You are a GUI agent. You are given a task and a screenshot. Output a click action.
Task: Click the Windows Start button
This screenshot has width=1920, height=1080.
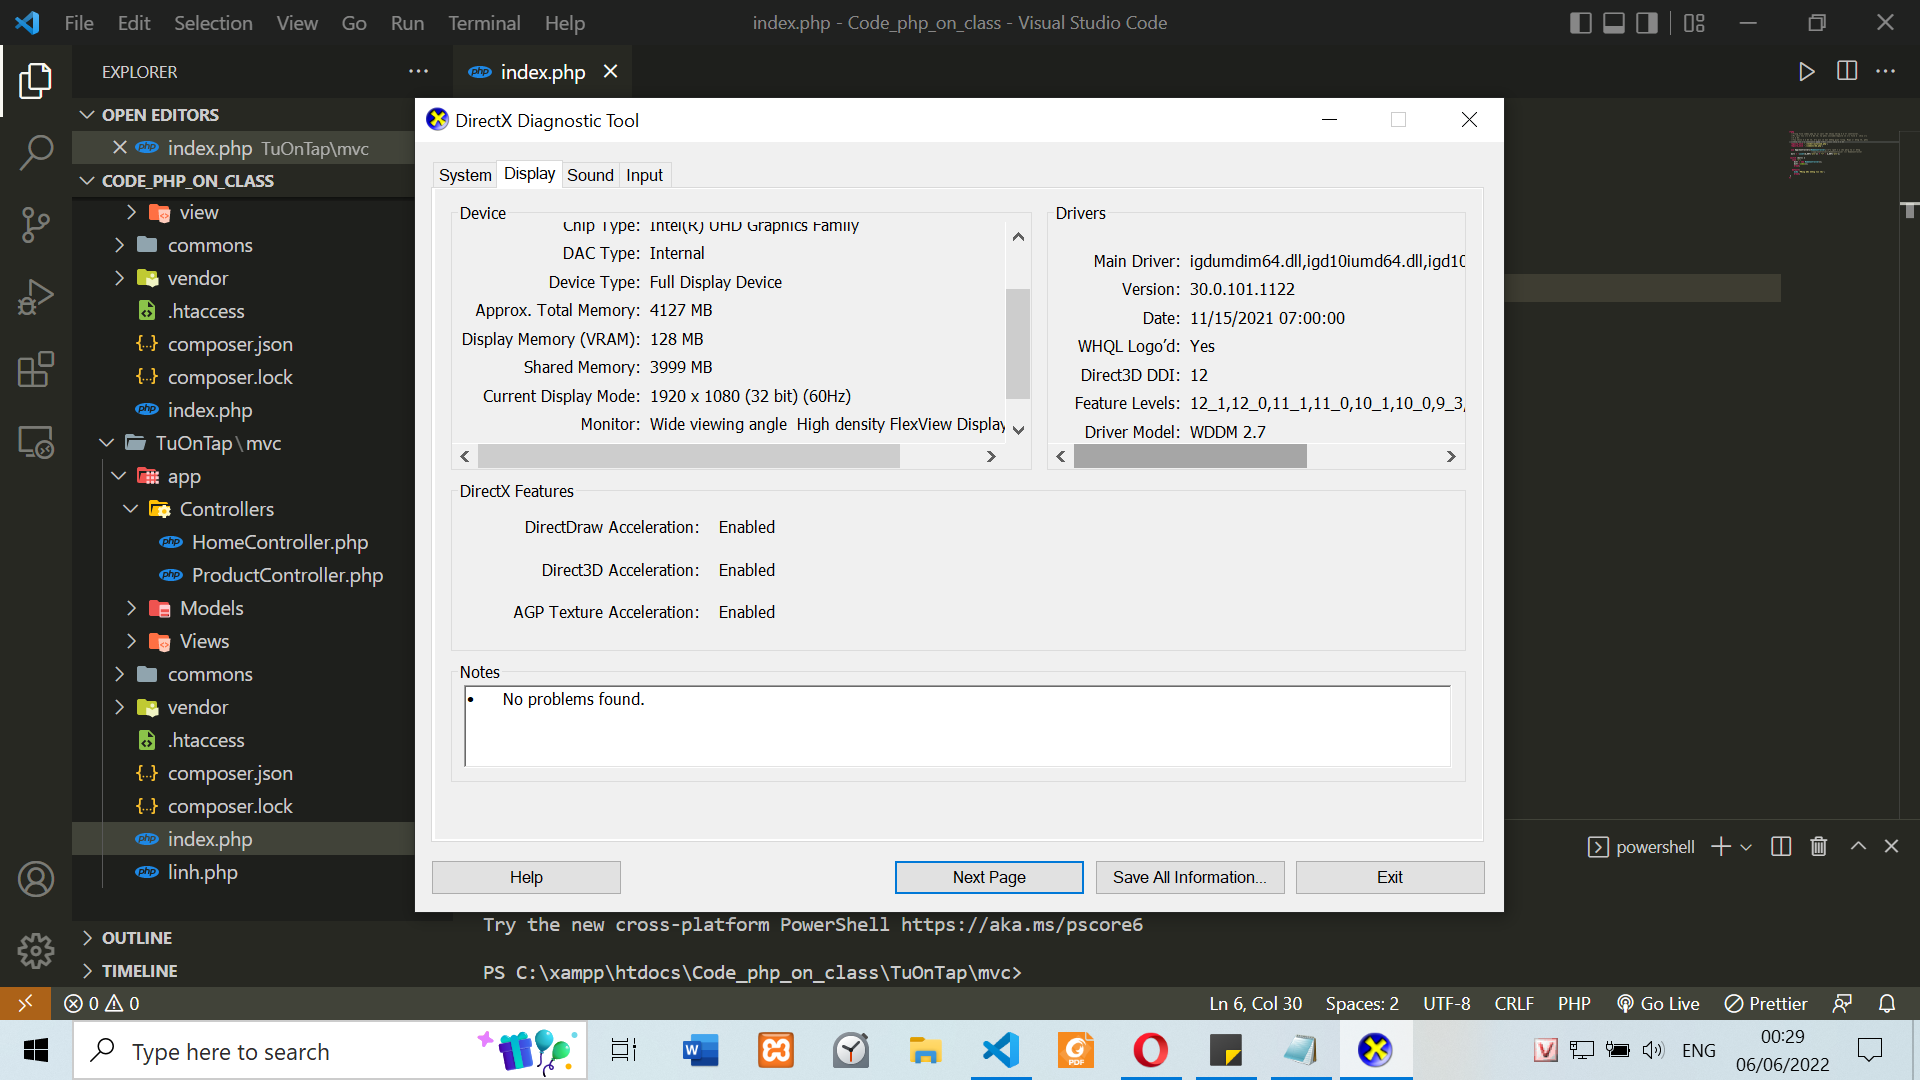click(36, 1050)
